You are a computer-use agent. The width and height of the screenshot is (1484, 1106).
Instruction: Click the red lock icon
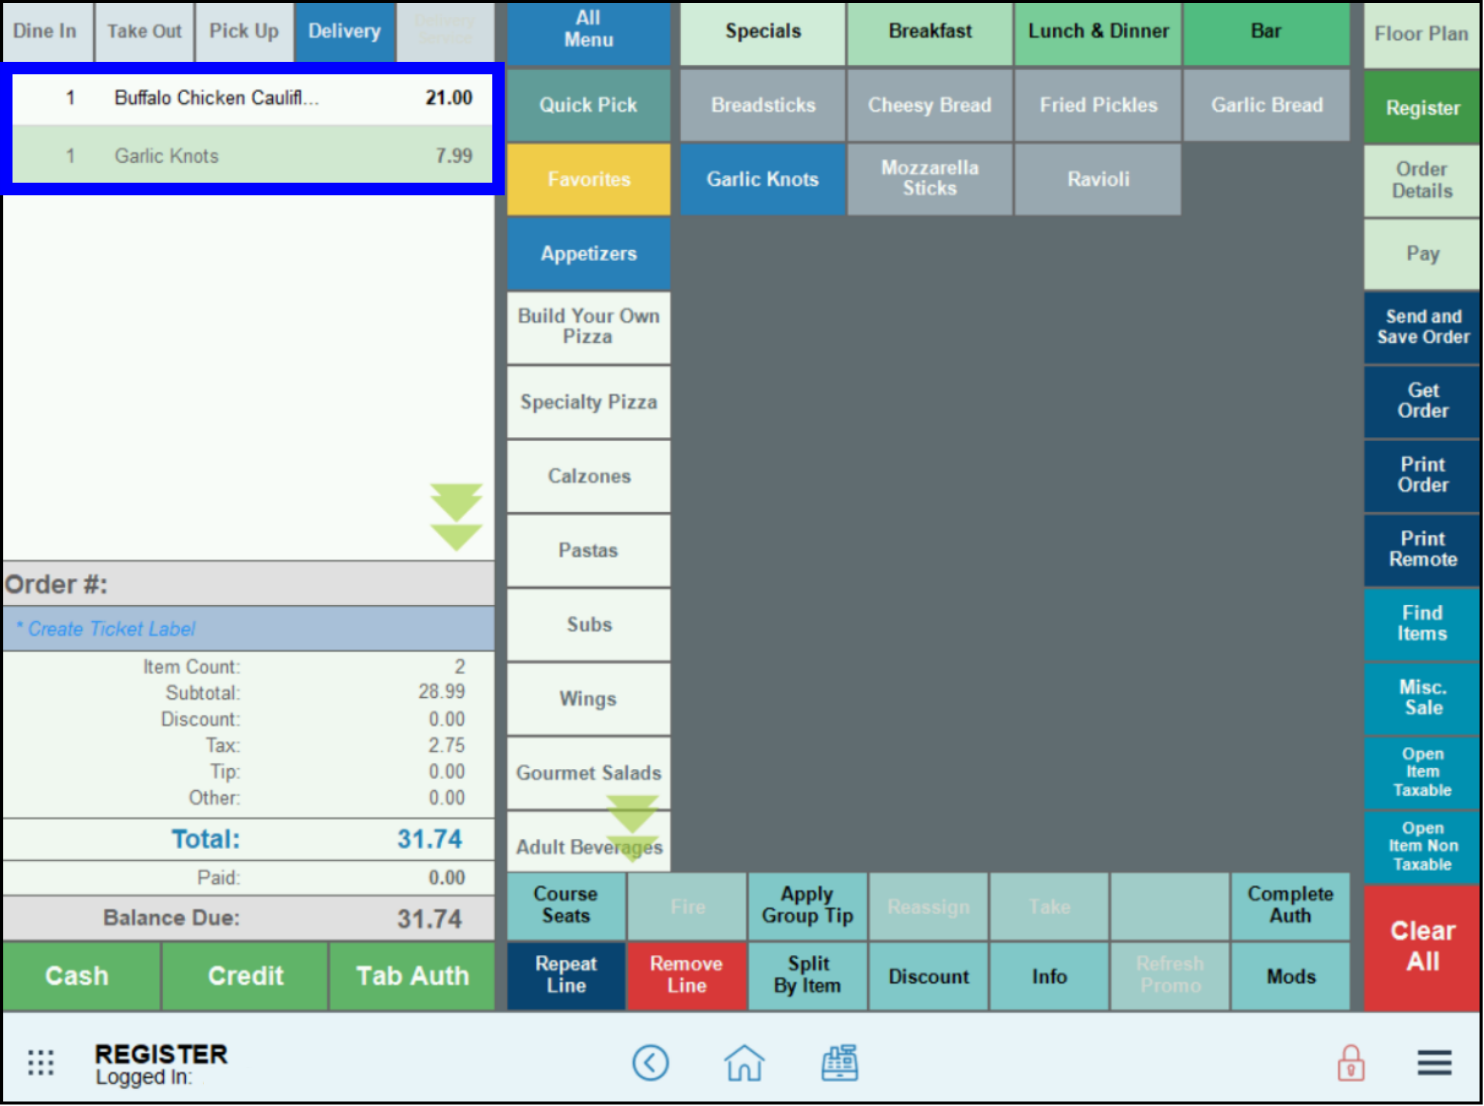pyautogui.click(x=1350, y=1062)
